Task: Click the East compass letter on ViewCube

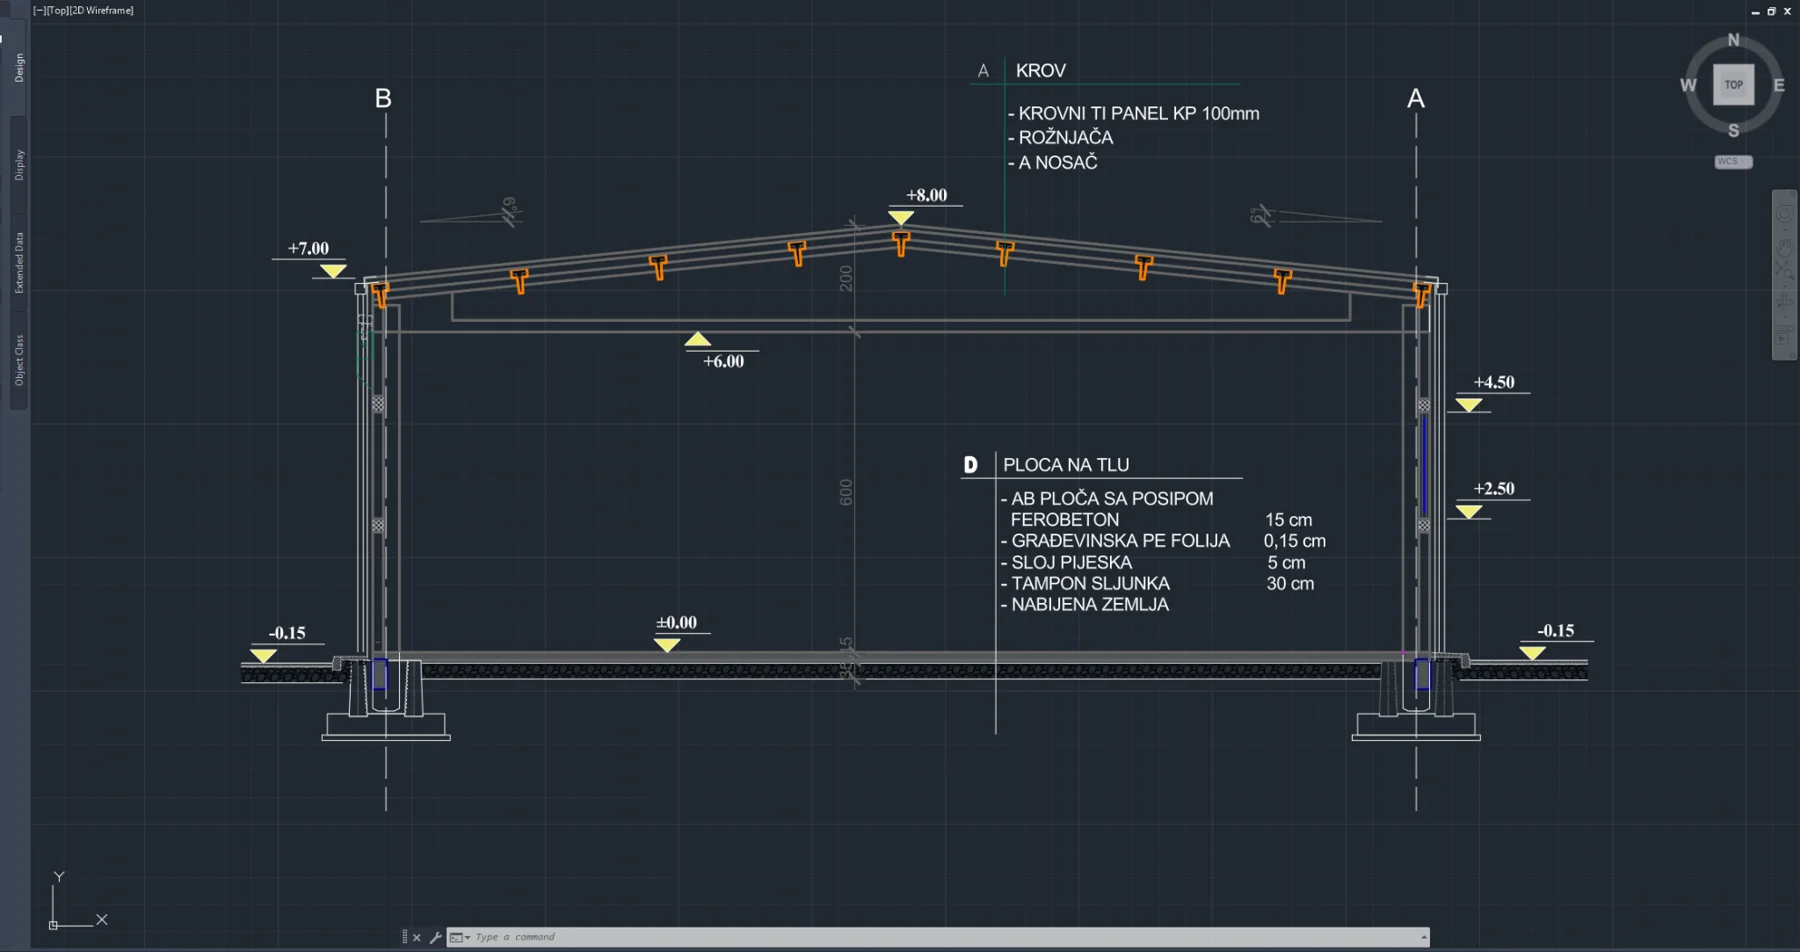Action: (x=1779, y=85)
